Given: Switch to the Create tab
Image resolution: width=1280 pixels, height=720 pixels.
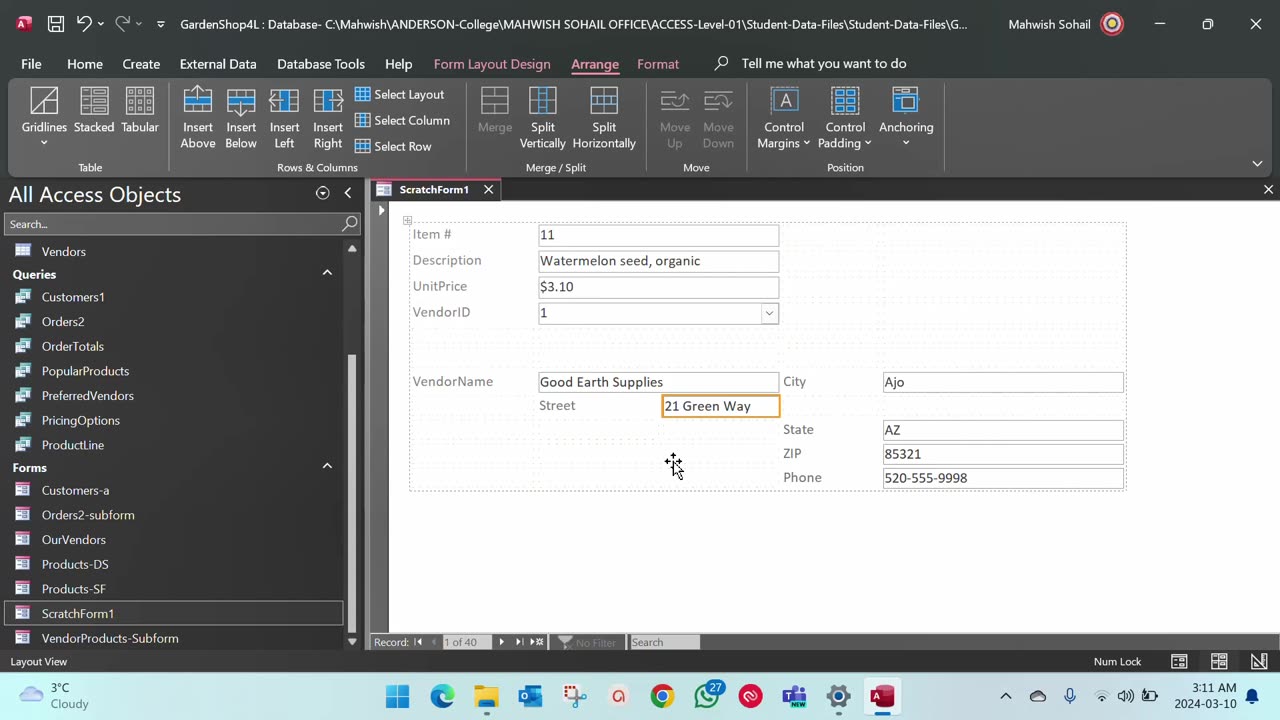Looking at the screenshot, I should [141, 63].
